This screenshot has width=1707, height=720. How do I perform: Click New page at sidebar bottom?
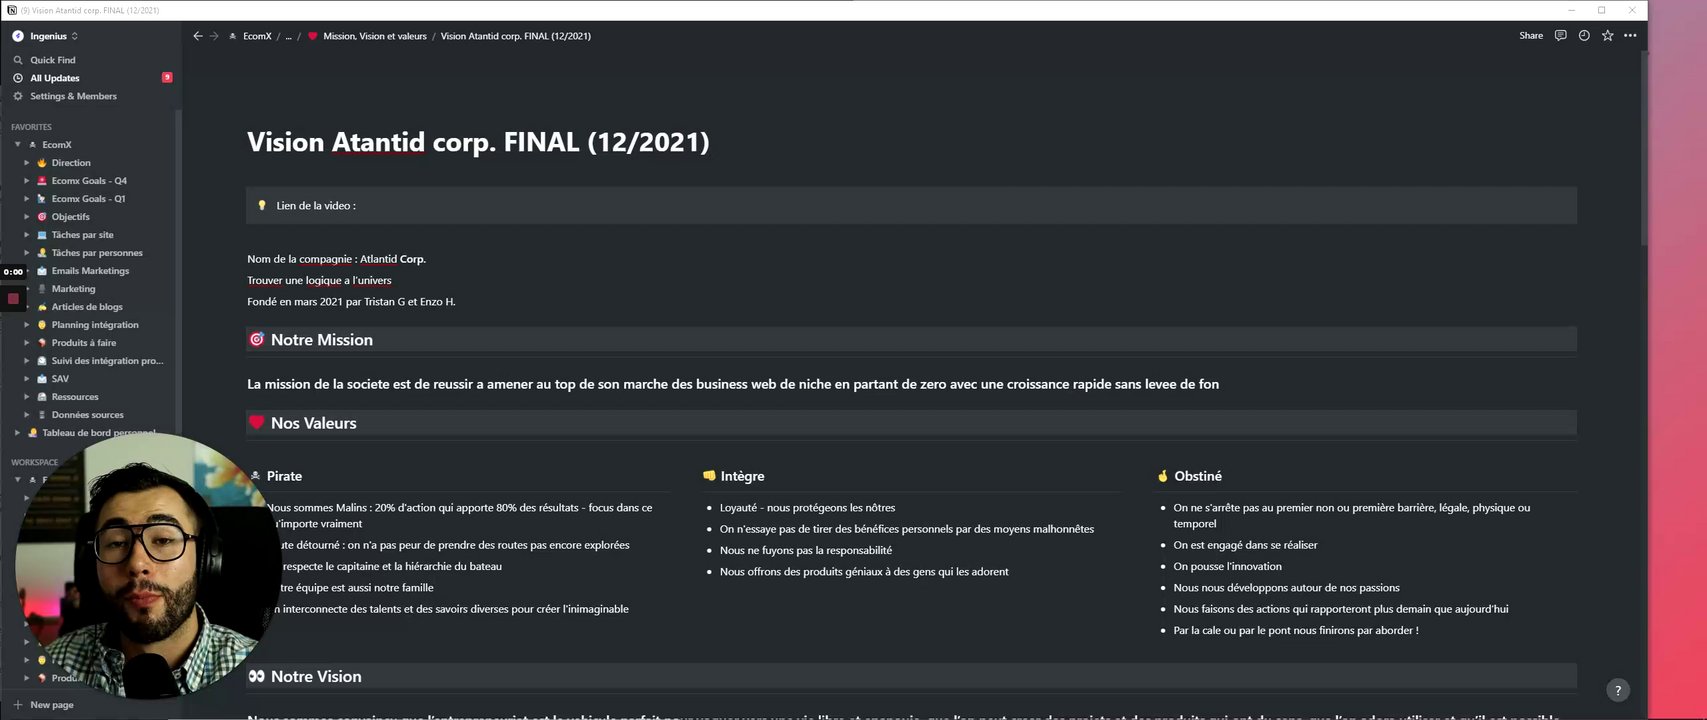(x=51, y=705)
